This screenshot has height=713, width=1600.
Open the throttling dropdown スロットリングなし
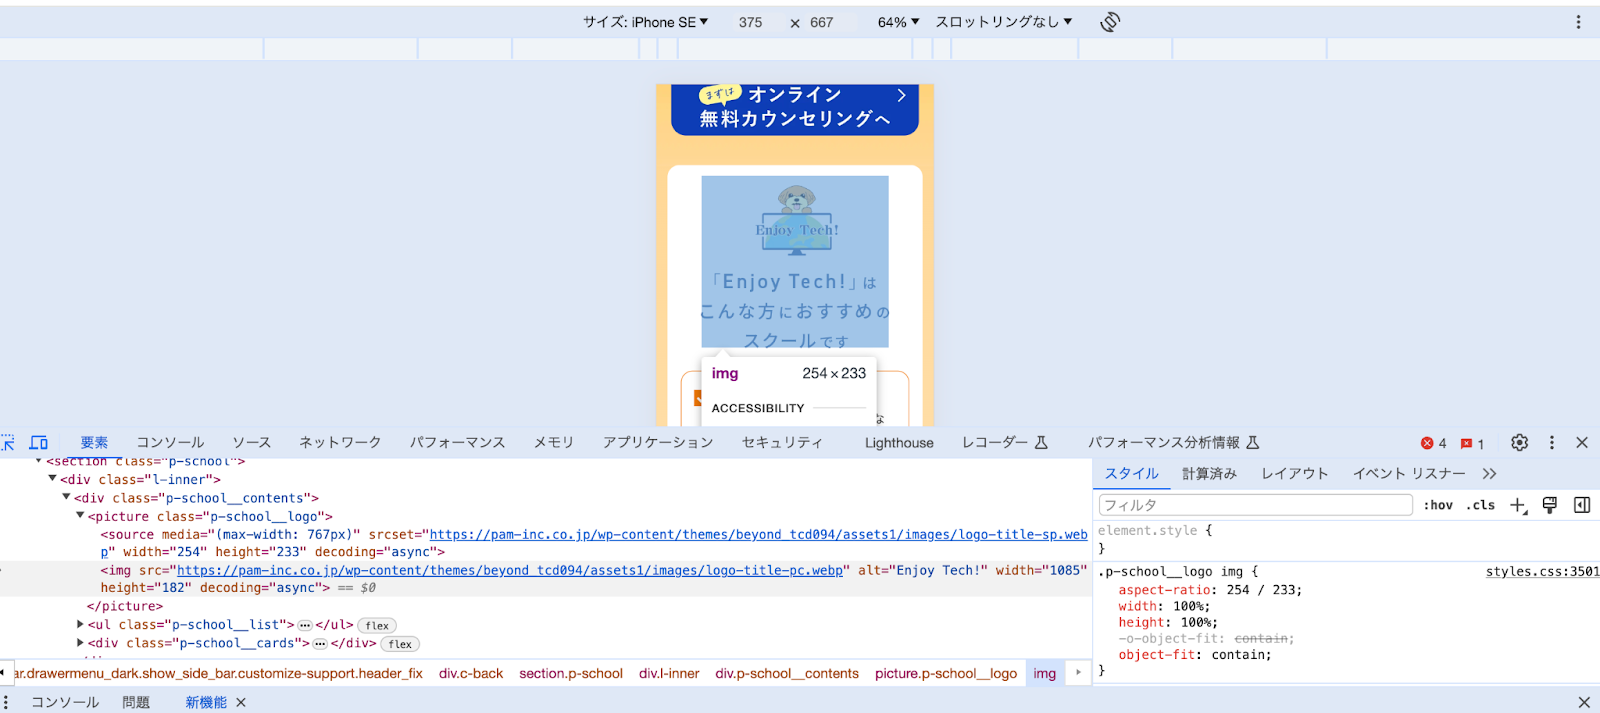click(x=1003, y=22)
